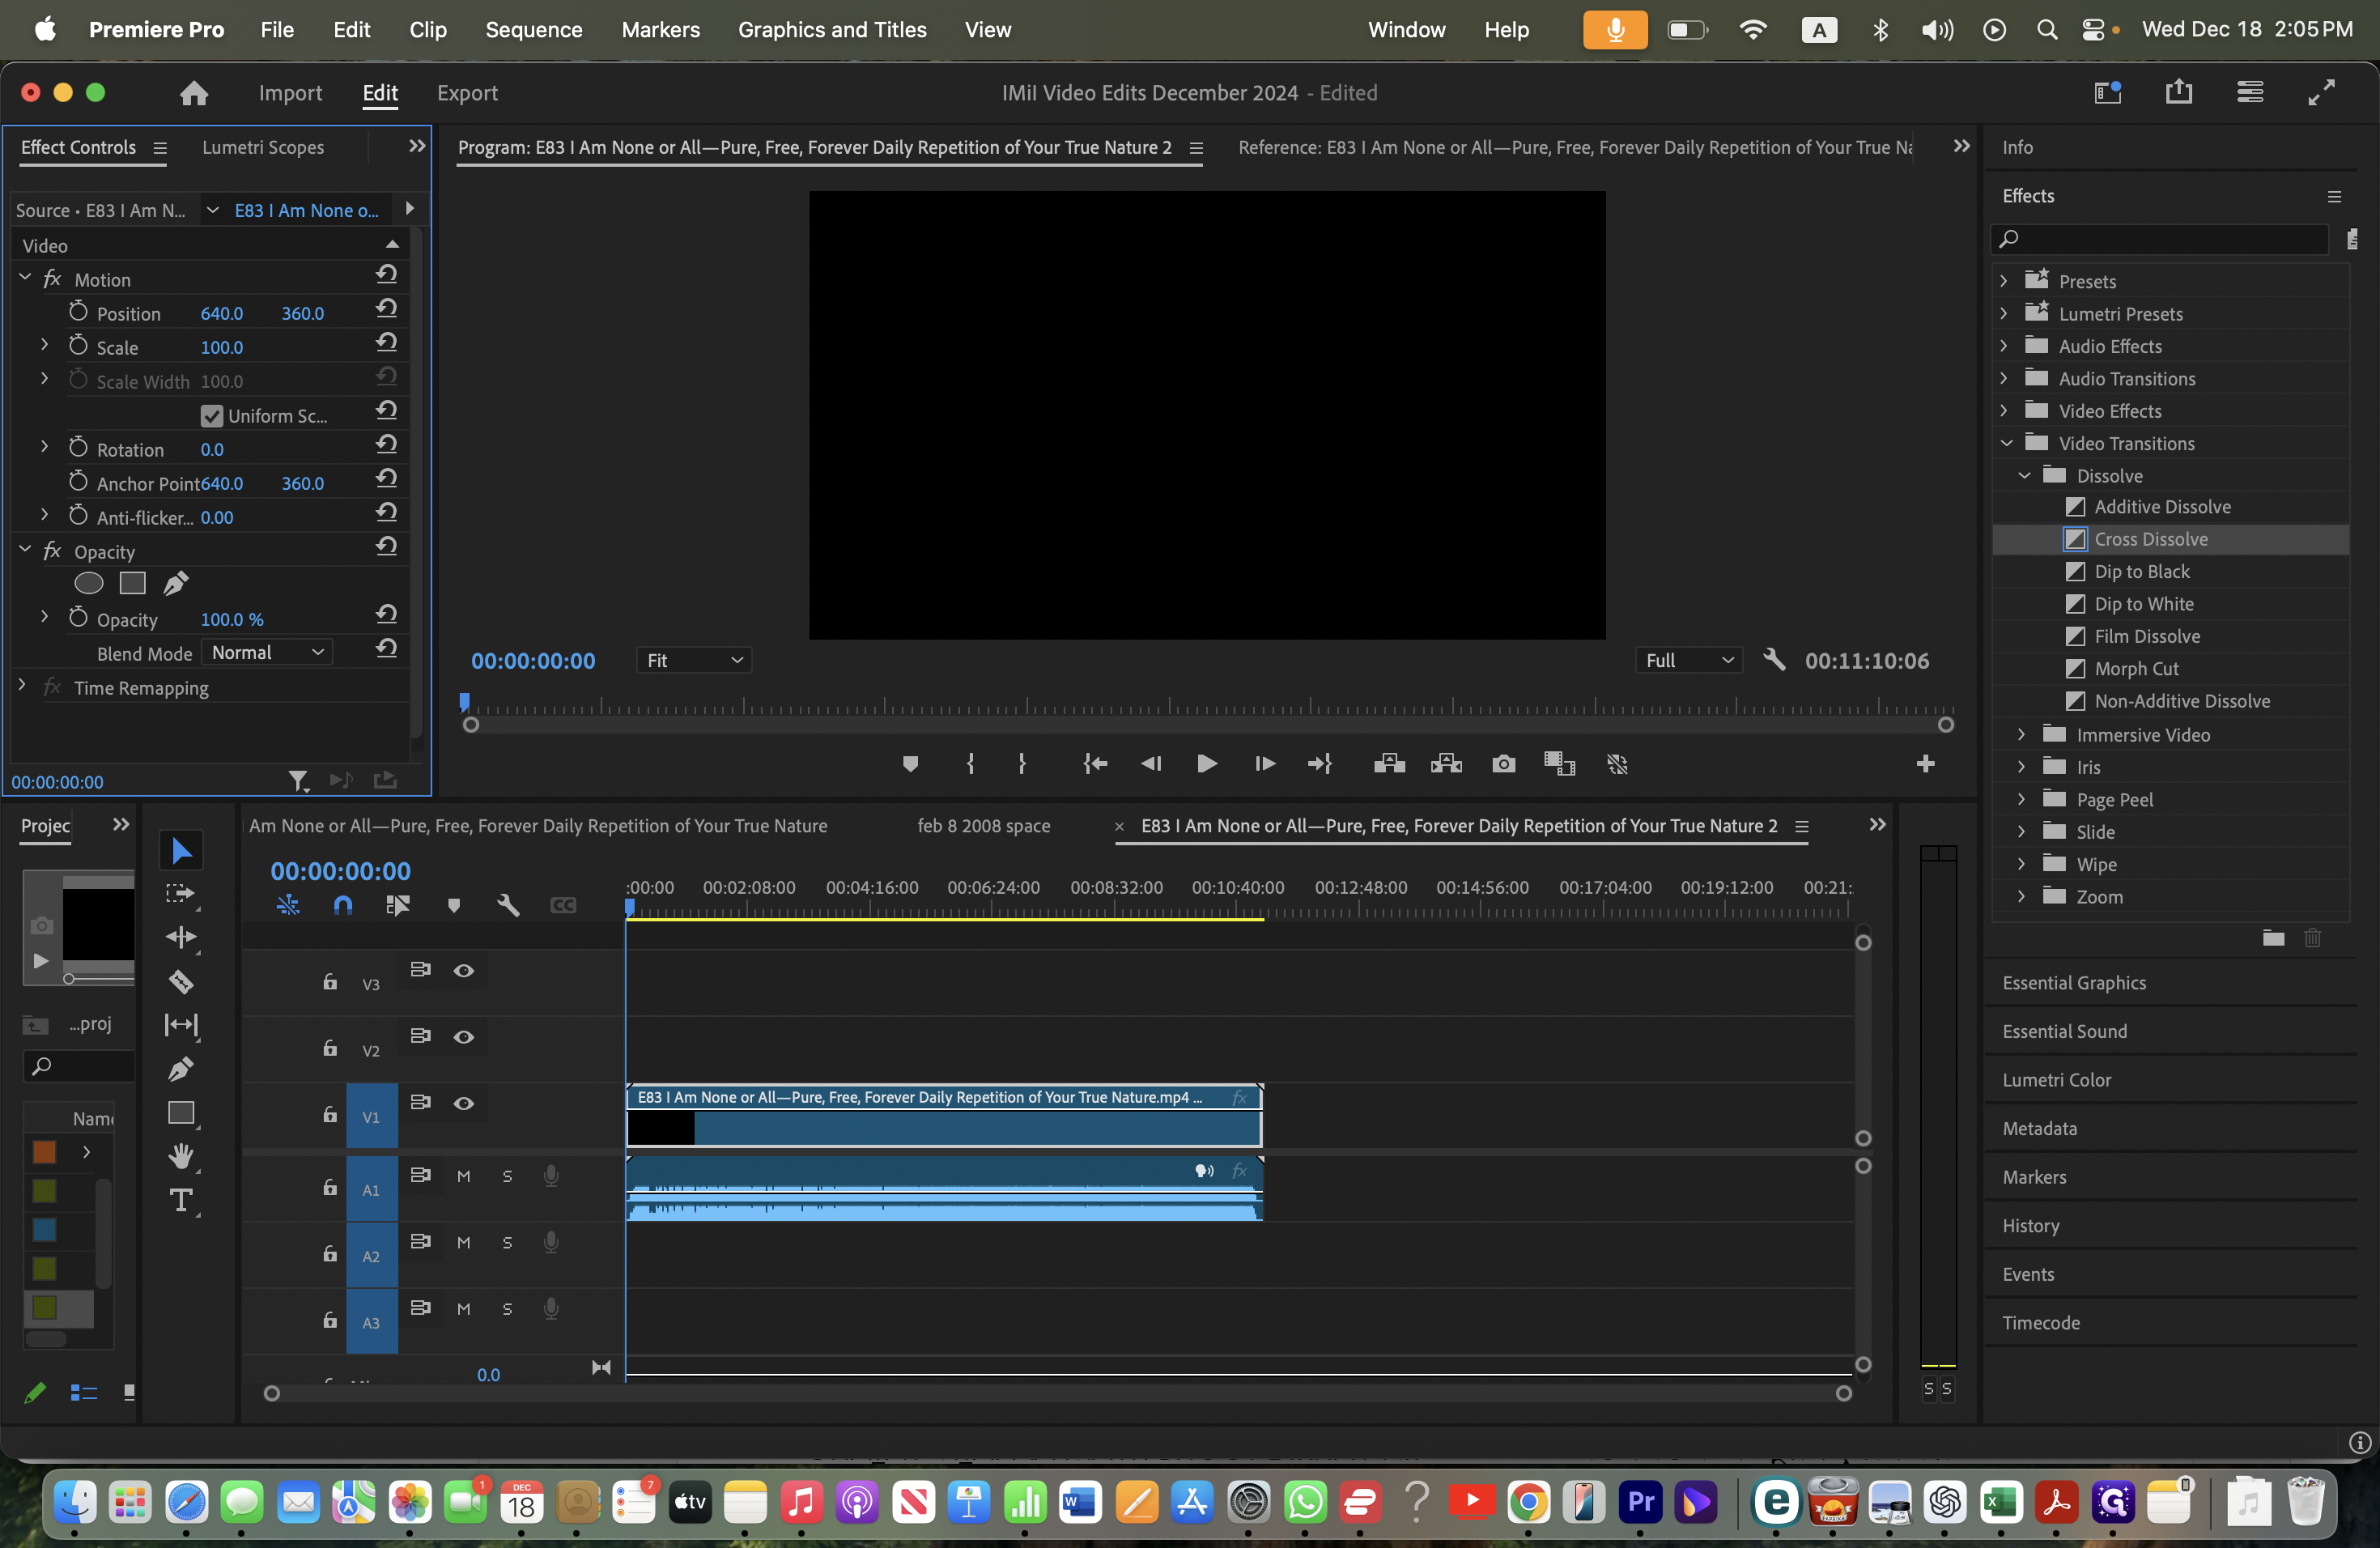This screenshot has height=1548, width=2380.
Task: Switch to the Lumetri Scopes tab
Action: [x=263, y=147]
